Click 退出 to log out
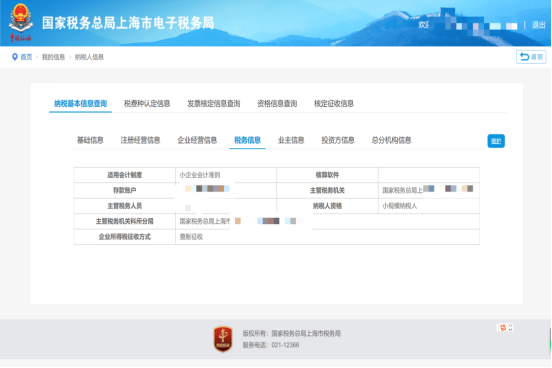Viewport: 552px width, 368px height. [x=538, y=25]
